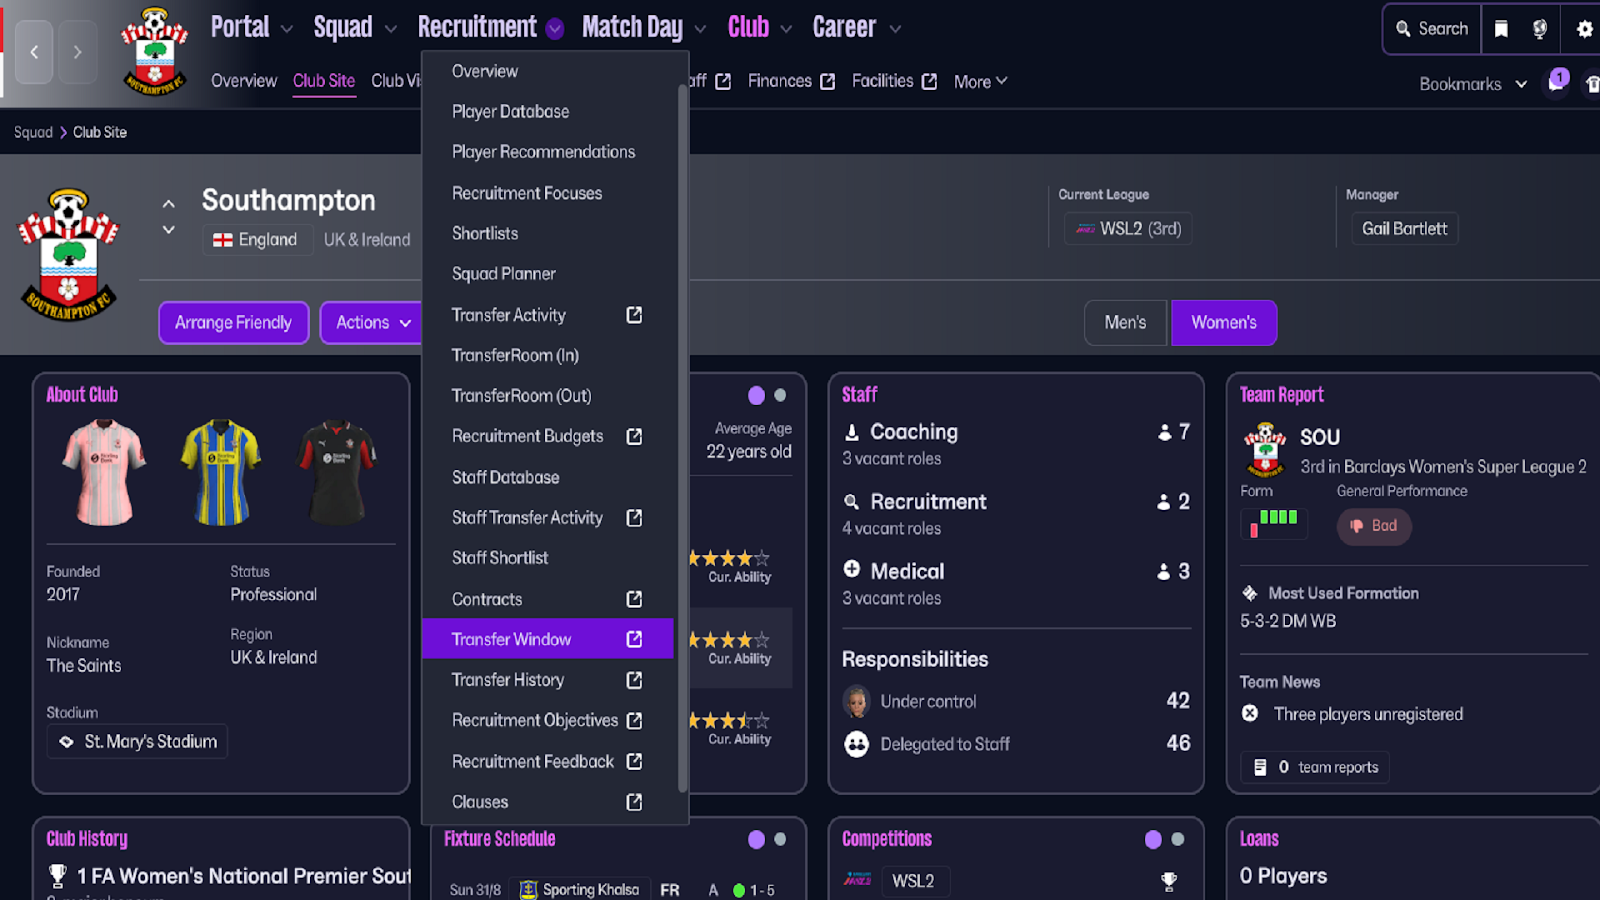This screenshot has height=900, width=1600.
Task: Switch to the Men's team toggle
Action: click(x=1125, y=322)
